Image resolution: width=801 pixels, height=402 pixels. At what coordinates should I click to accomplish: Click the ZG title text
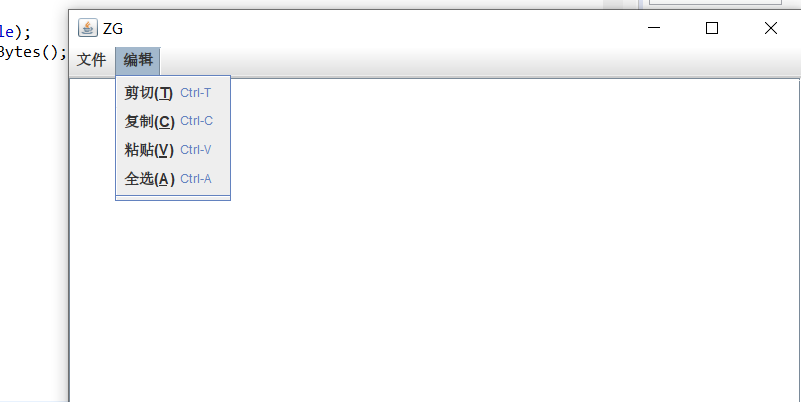pos(113,29)
